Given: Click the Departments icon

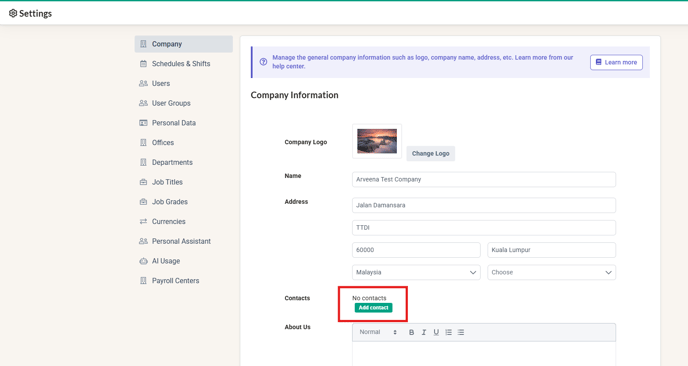Looking at the screenshot, I should tap(143, 162).
